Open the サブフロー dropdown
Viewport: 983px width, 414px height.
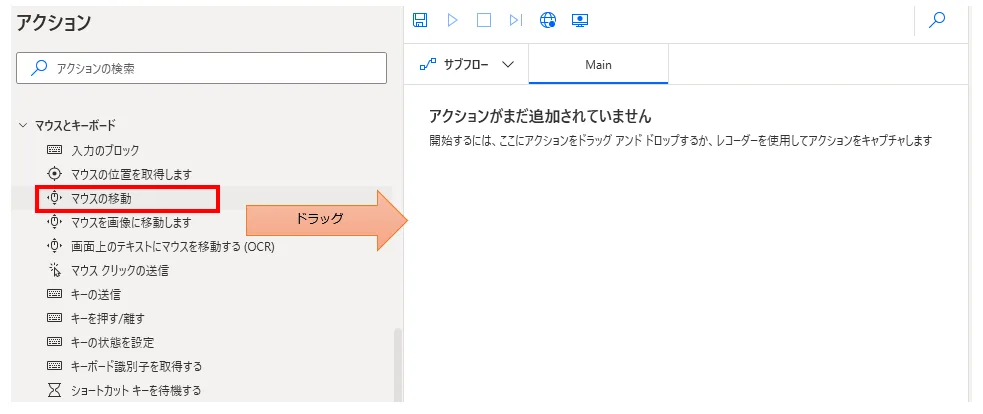tap(466, 64)
